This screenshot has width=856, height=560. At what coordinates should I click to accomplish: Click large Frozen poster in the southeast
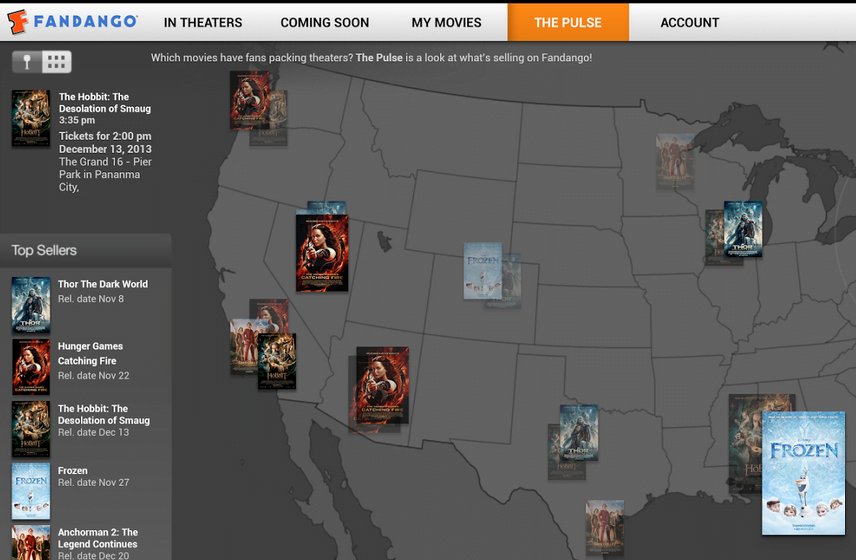(x=803, y=473)
